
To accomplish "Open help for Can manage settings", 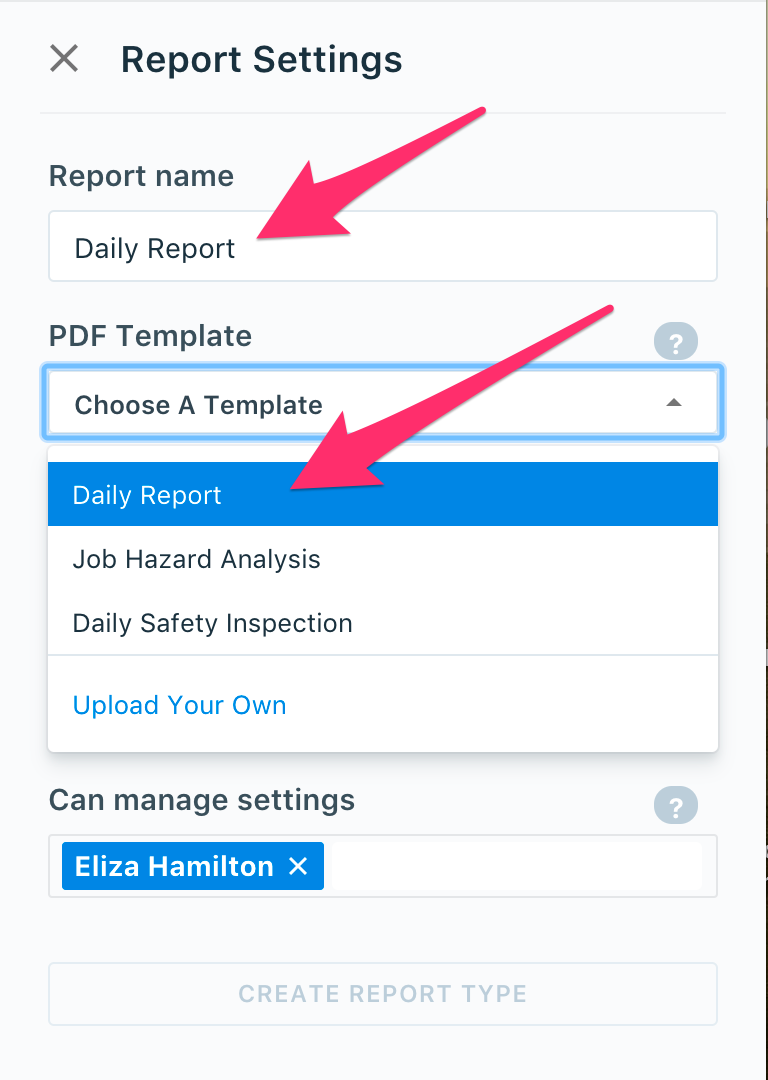I will pos(675,805).
